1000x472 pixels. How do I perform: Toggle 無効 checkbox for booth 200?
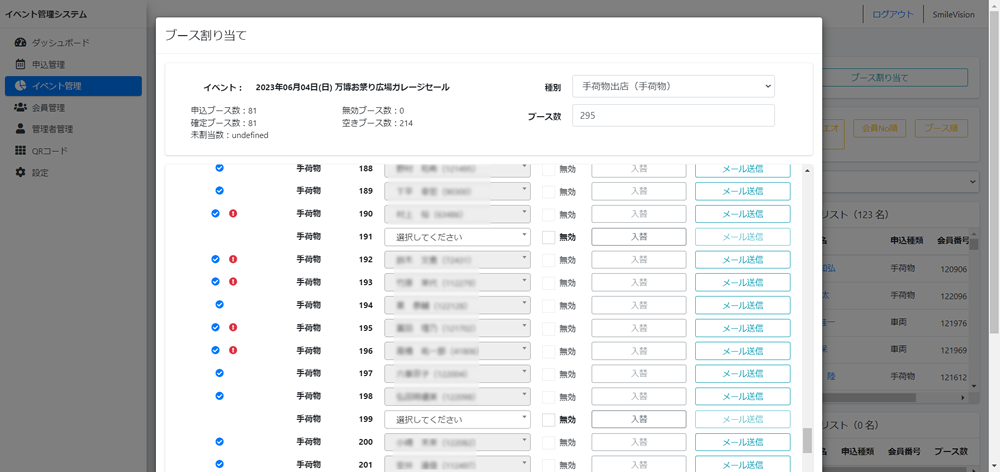point(548,442)
